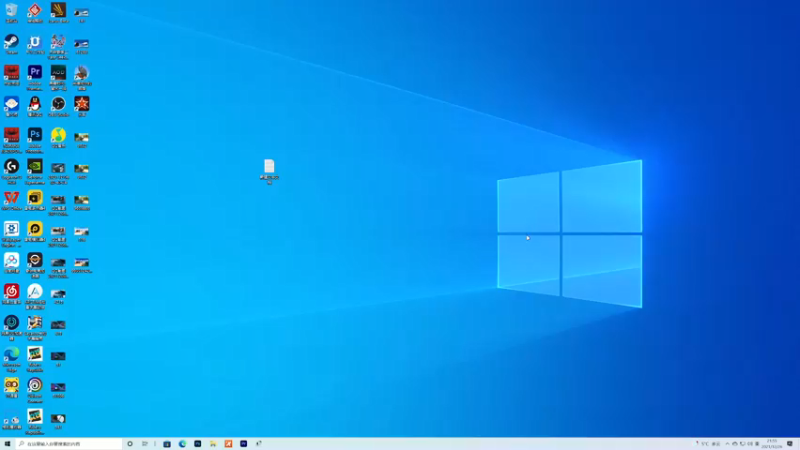Viewport: 800px width, 450px height.
Task: Select the Wallpaper Engine desktop shortcut
Action: (x=11, y=235)
